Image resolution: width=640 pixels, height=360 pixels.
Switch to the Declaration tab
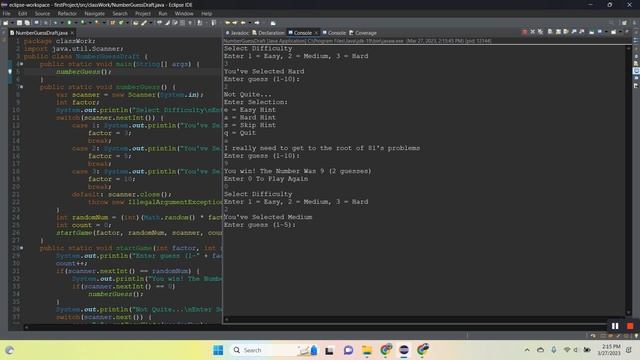[x=268, y=33]
